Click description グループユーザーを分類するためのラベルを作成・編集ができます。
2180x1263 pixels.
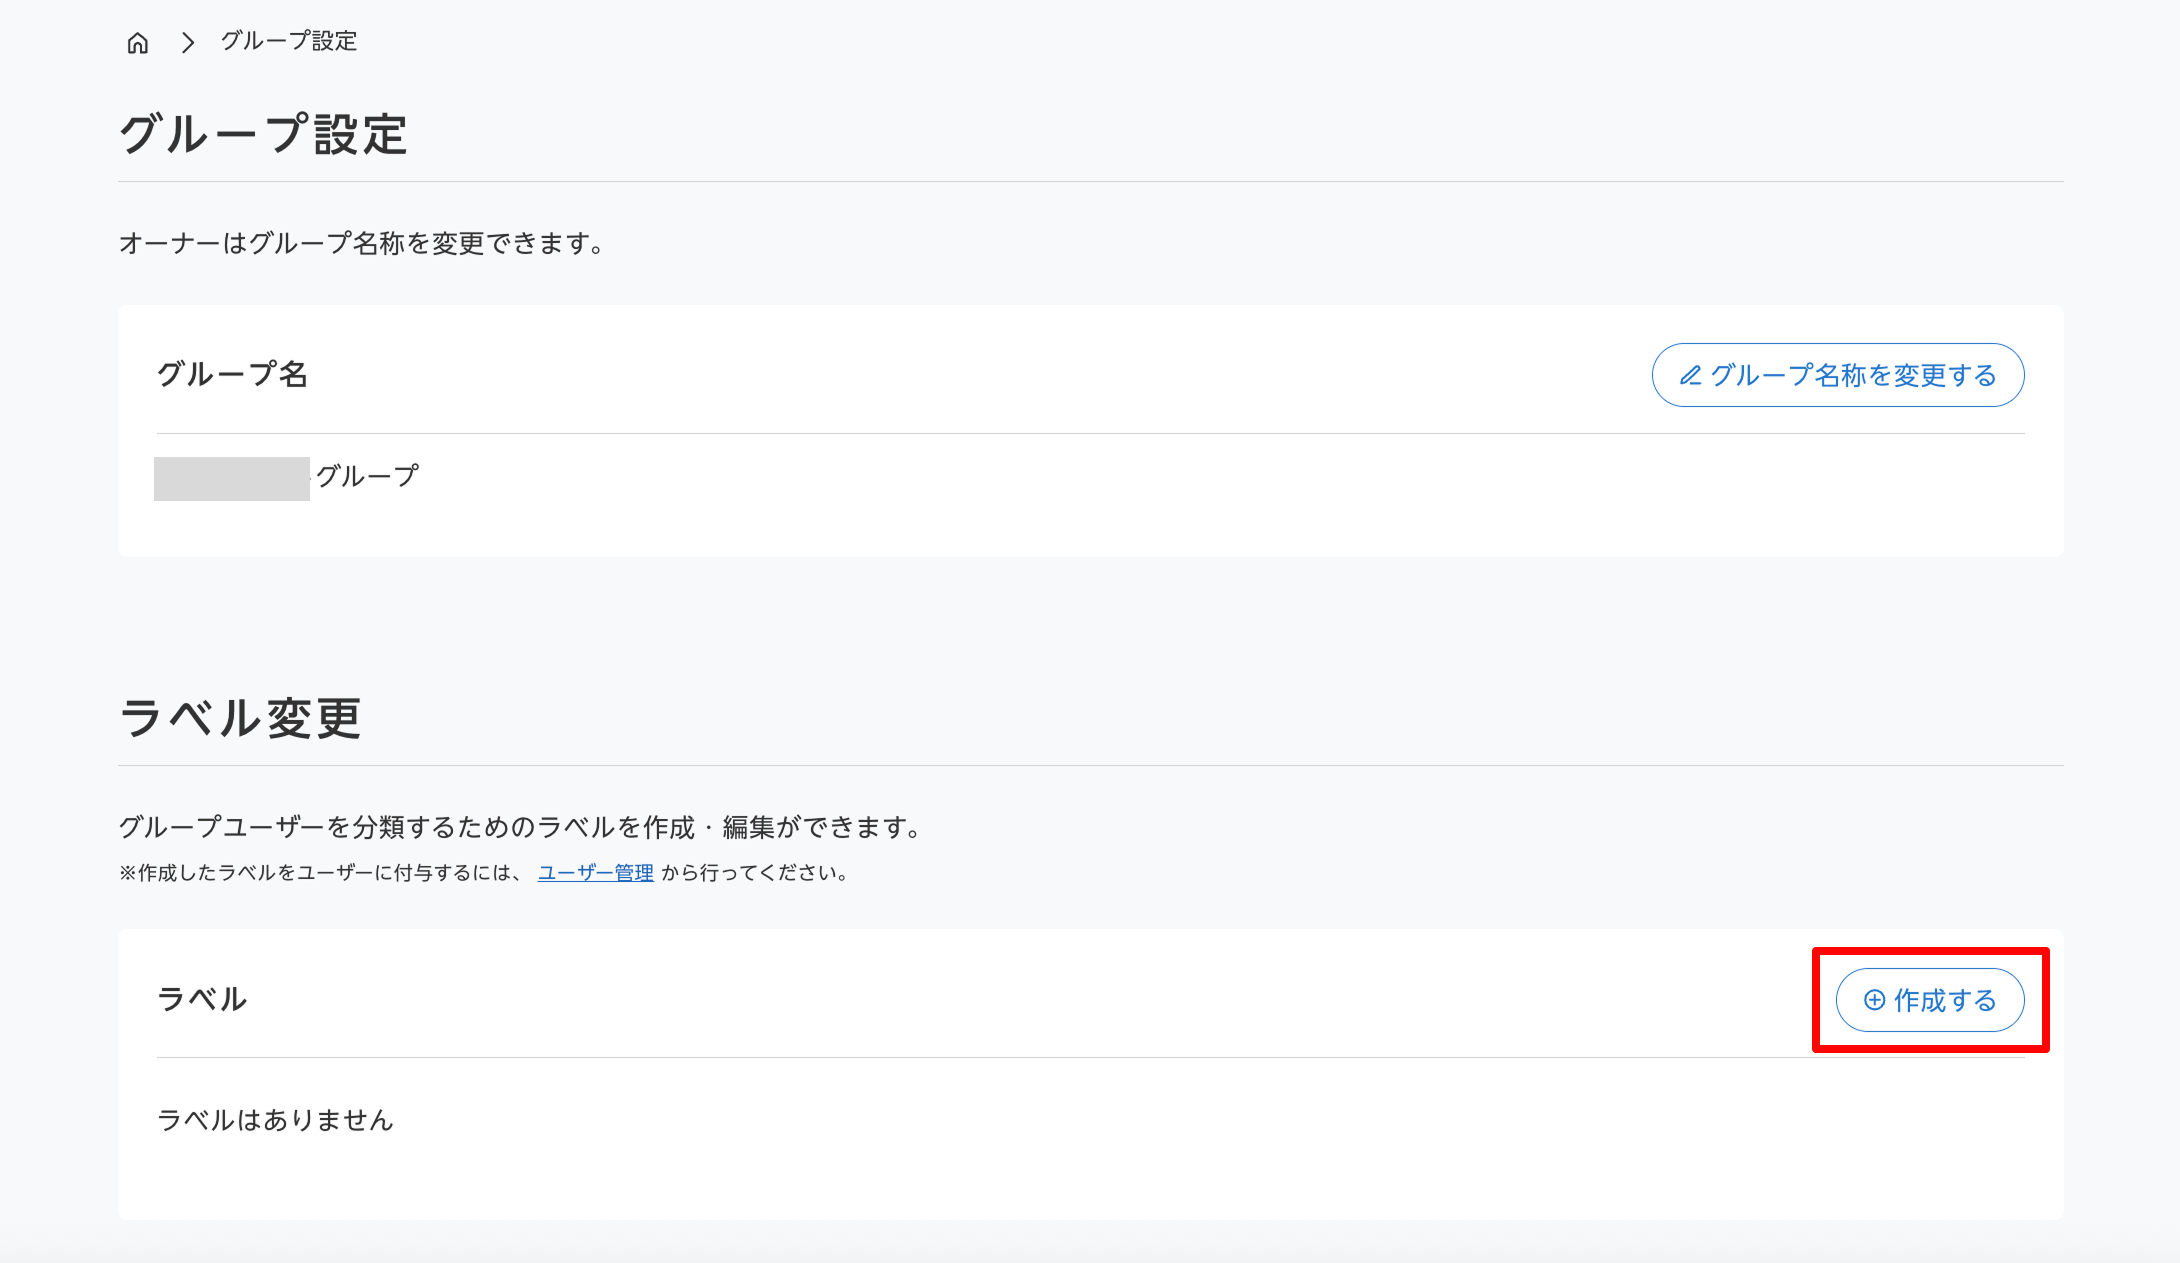(521, 827)
